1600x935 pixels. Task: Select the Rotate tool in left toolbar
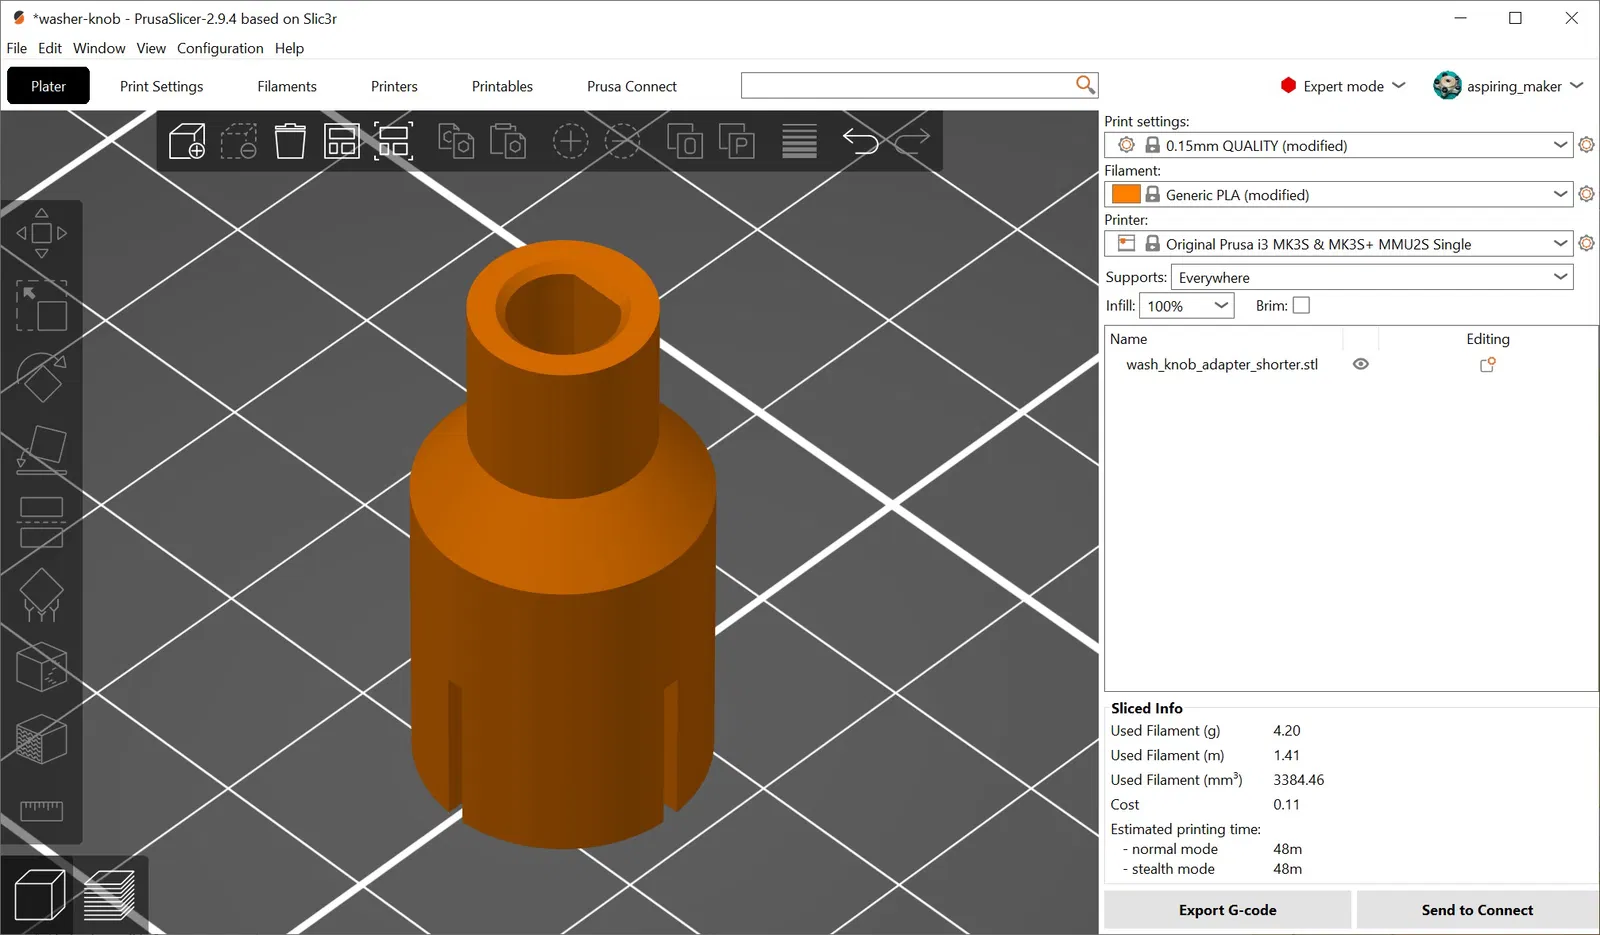click(41, 377)
